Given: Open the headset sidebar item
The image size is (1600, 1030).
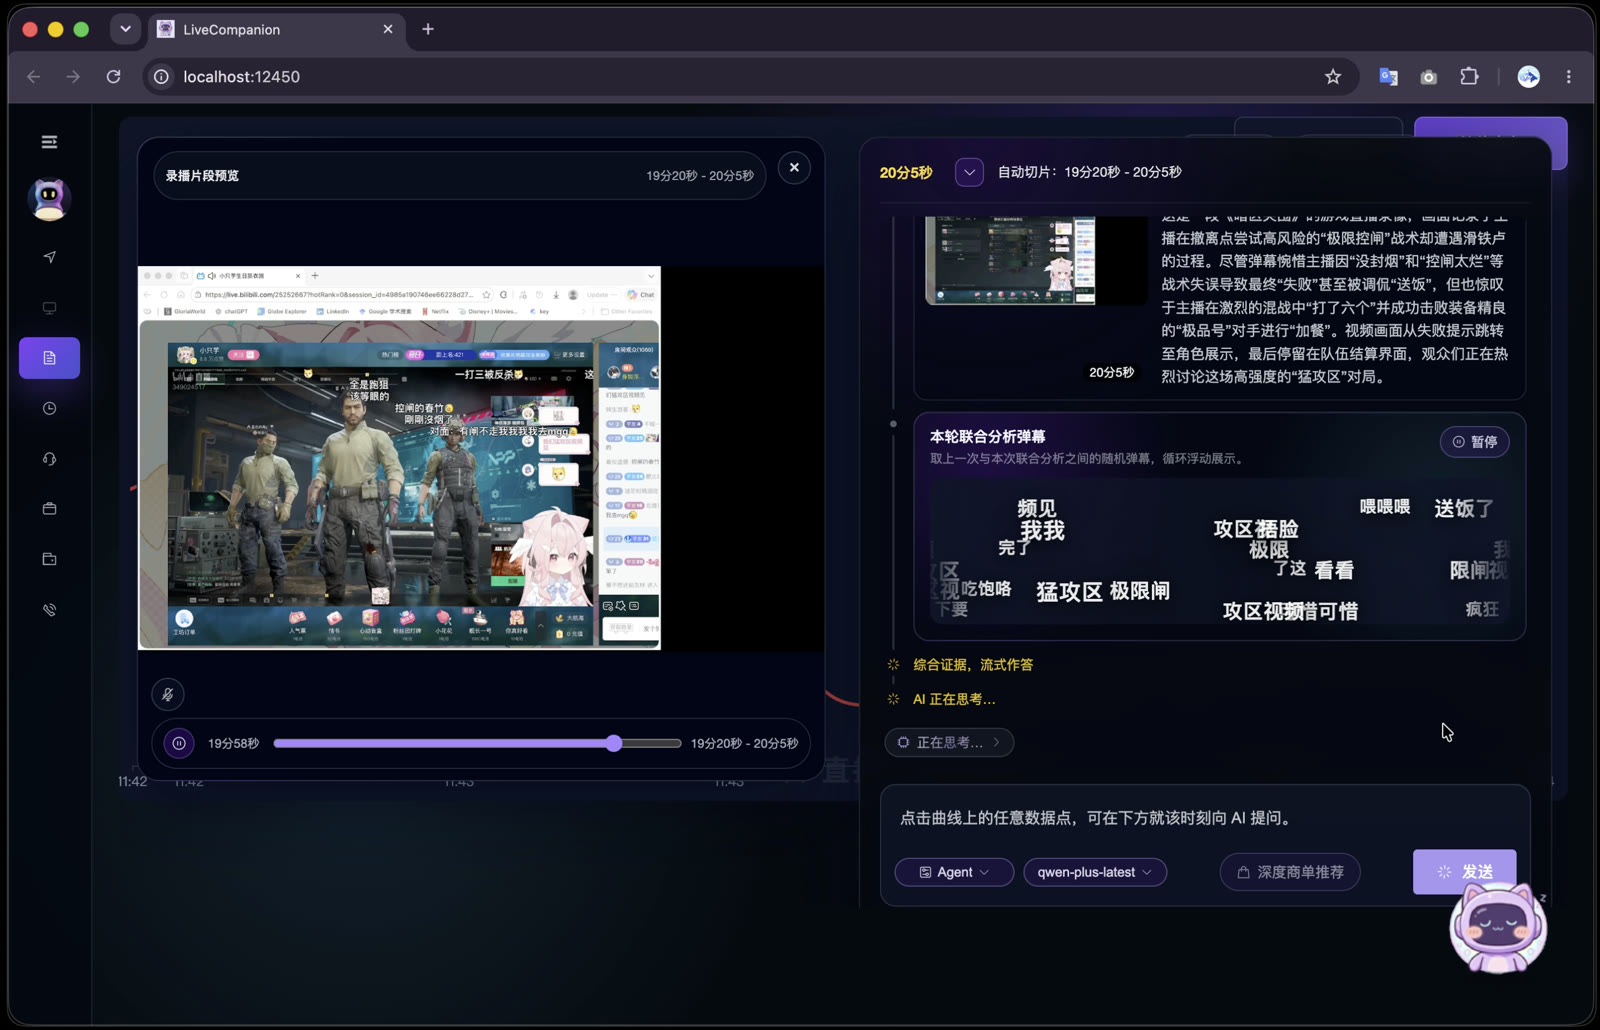Looking at the screenshot, I should [49, 459].
